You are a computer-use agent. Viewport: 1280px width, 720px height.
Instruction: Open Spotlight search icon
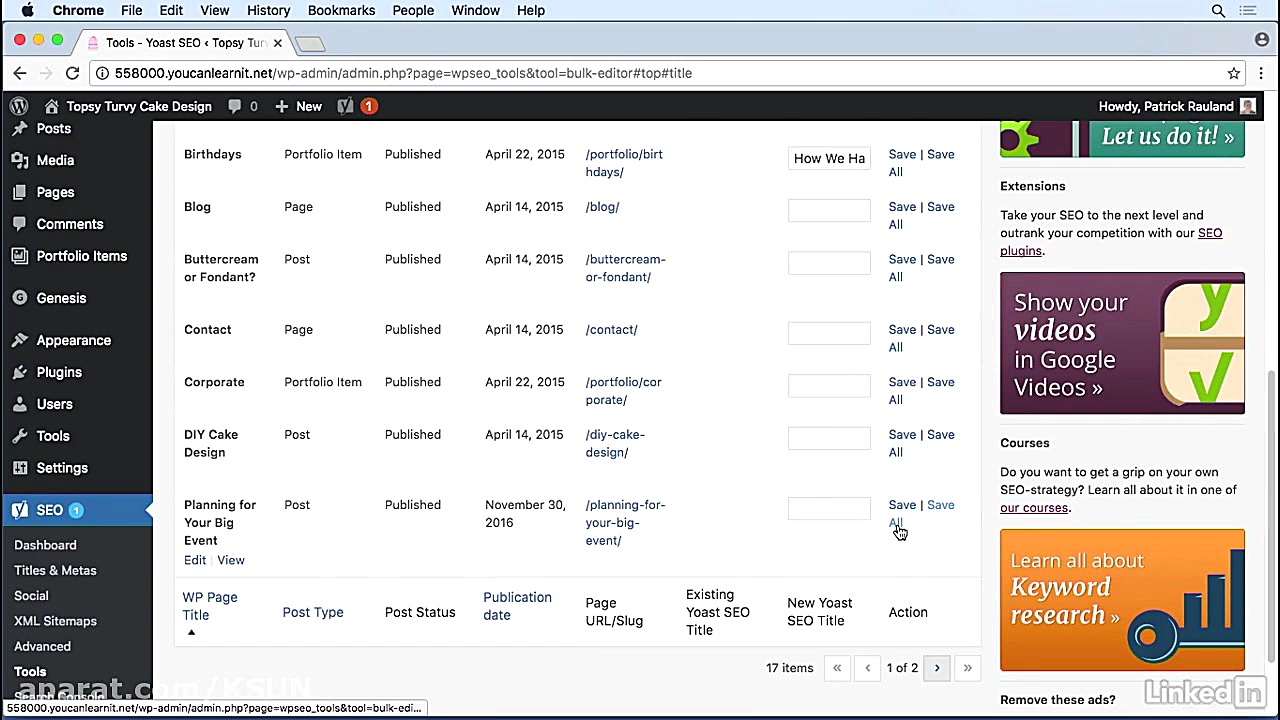(1218, 10)
